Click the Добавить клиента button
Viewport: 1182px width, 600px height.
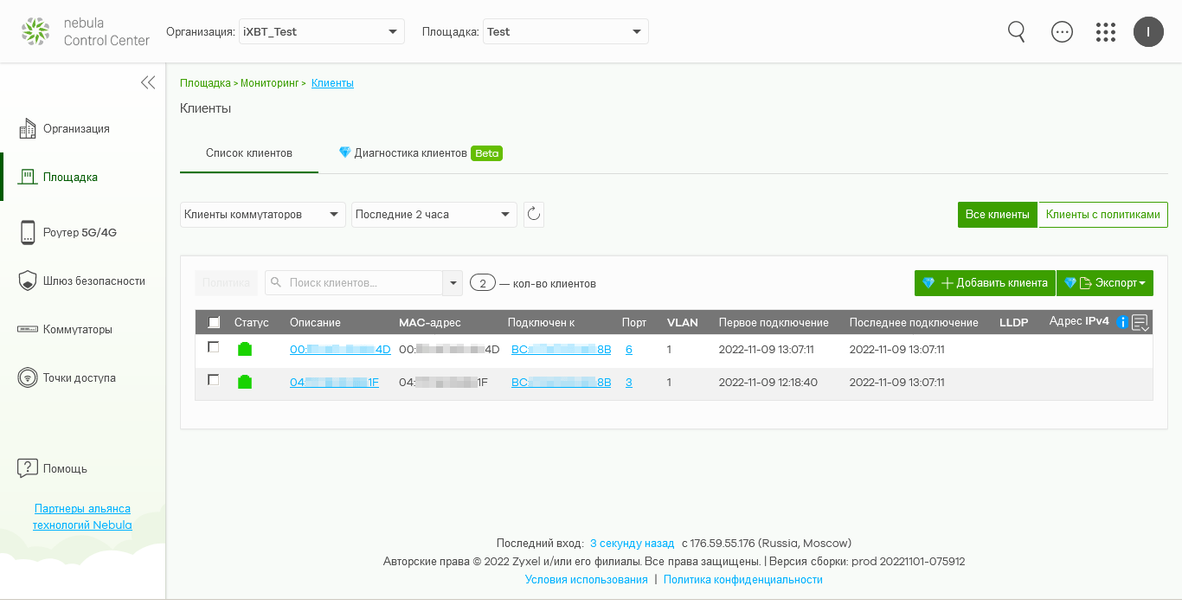(x=984, y=283)
